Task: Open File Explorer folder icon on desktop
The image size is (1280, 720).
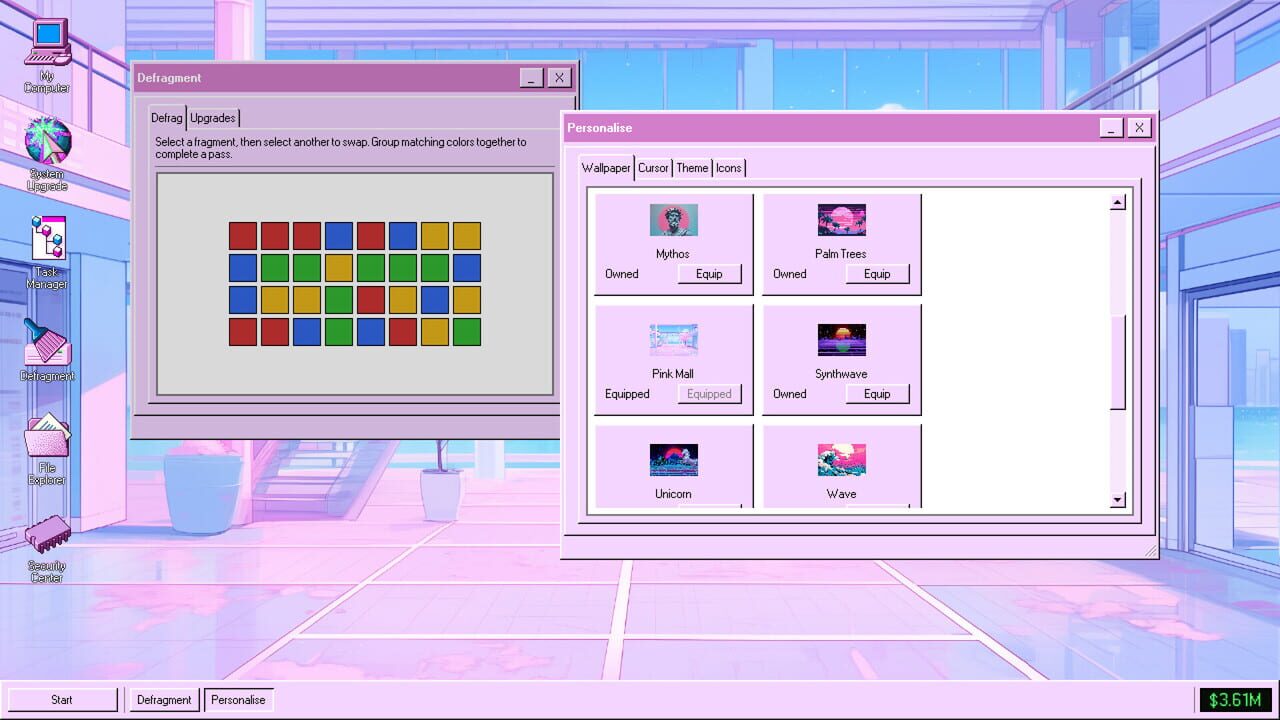Action: (47, 449)
